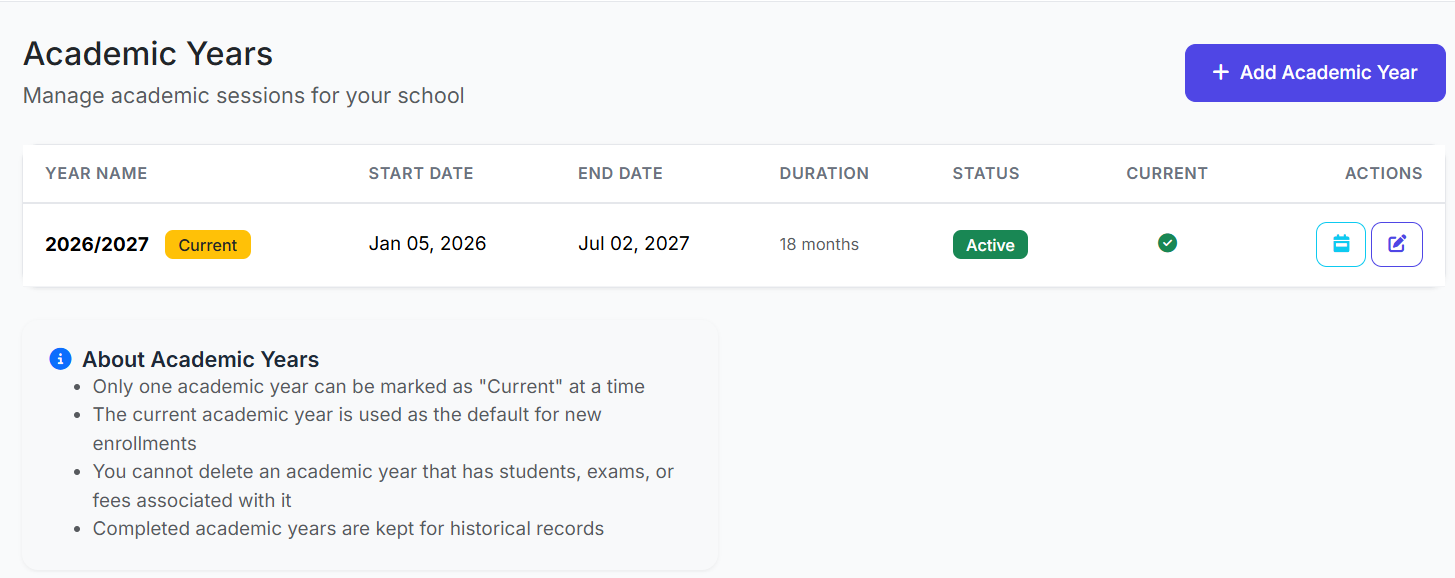
Task: Sort by the DURATION column header
Action: (824, 173)
